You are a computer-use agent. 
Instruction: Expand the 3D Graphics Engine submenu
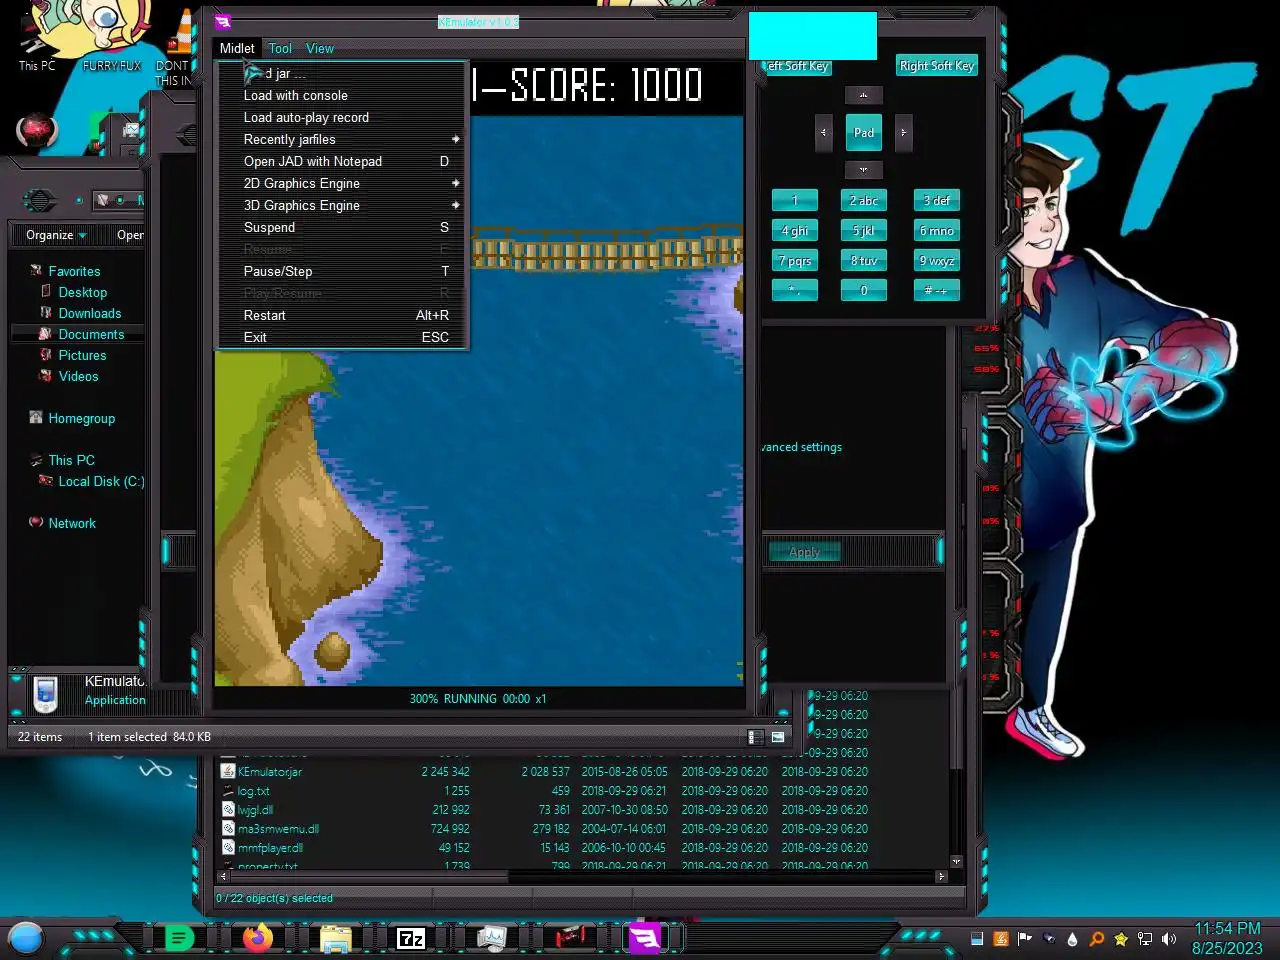pos(342,205)
